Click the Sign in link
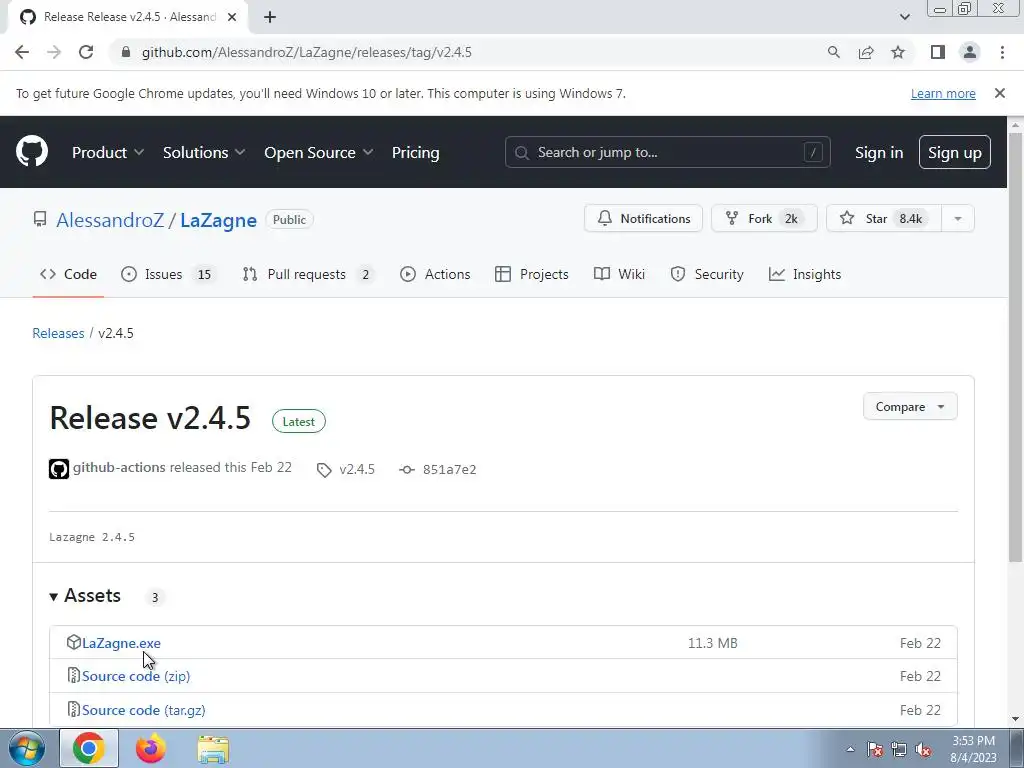The image size is (1024, 768). (x=878, y=152)
